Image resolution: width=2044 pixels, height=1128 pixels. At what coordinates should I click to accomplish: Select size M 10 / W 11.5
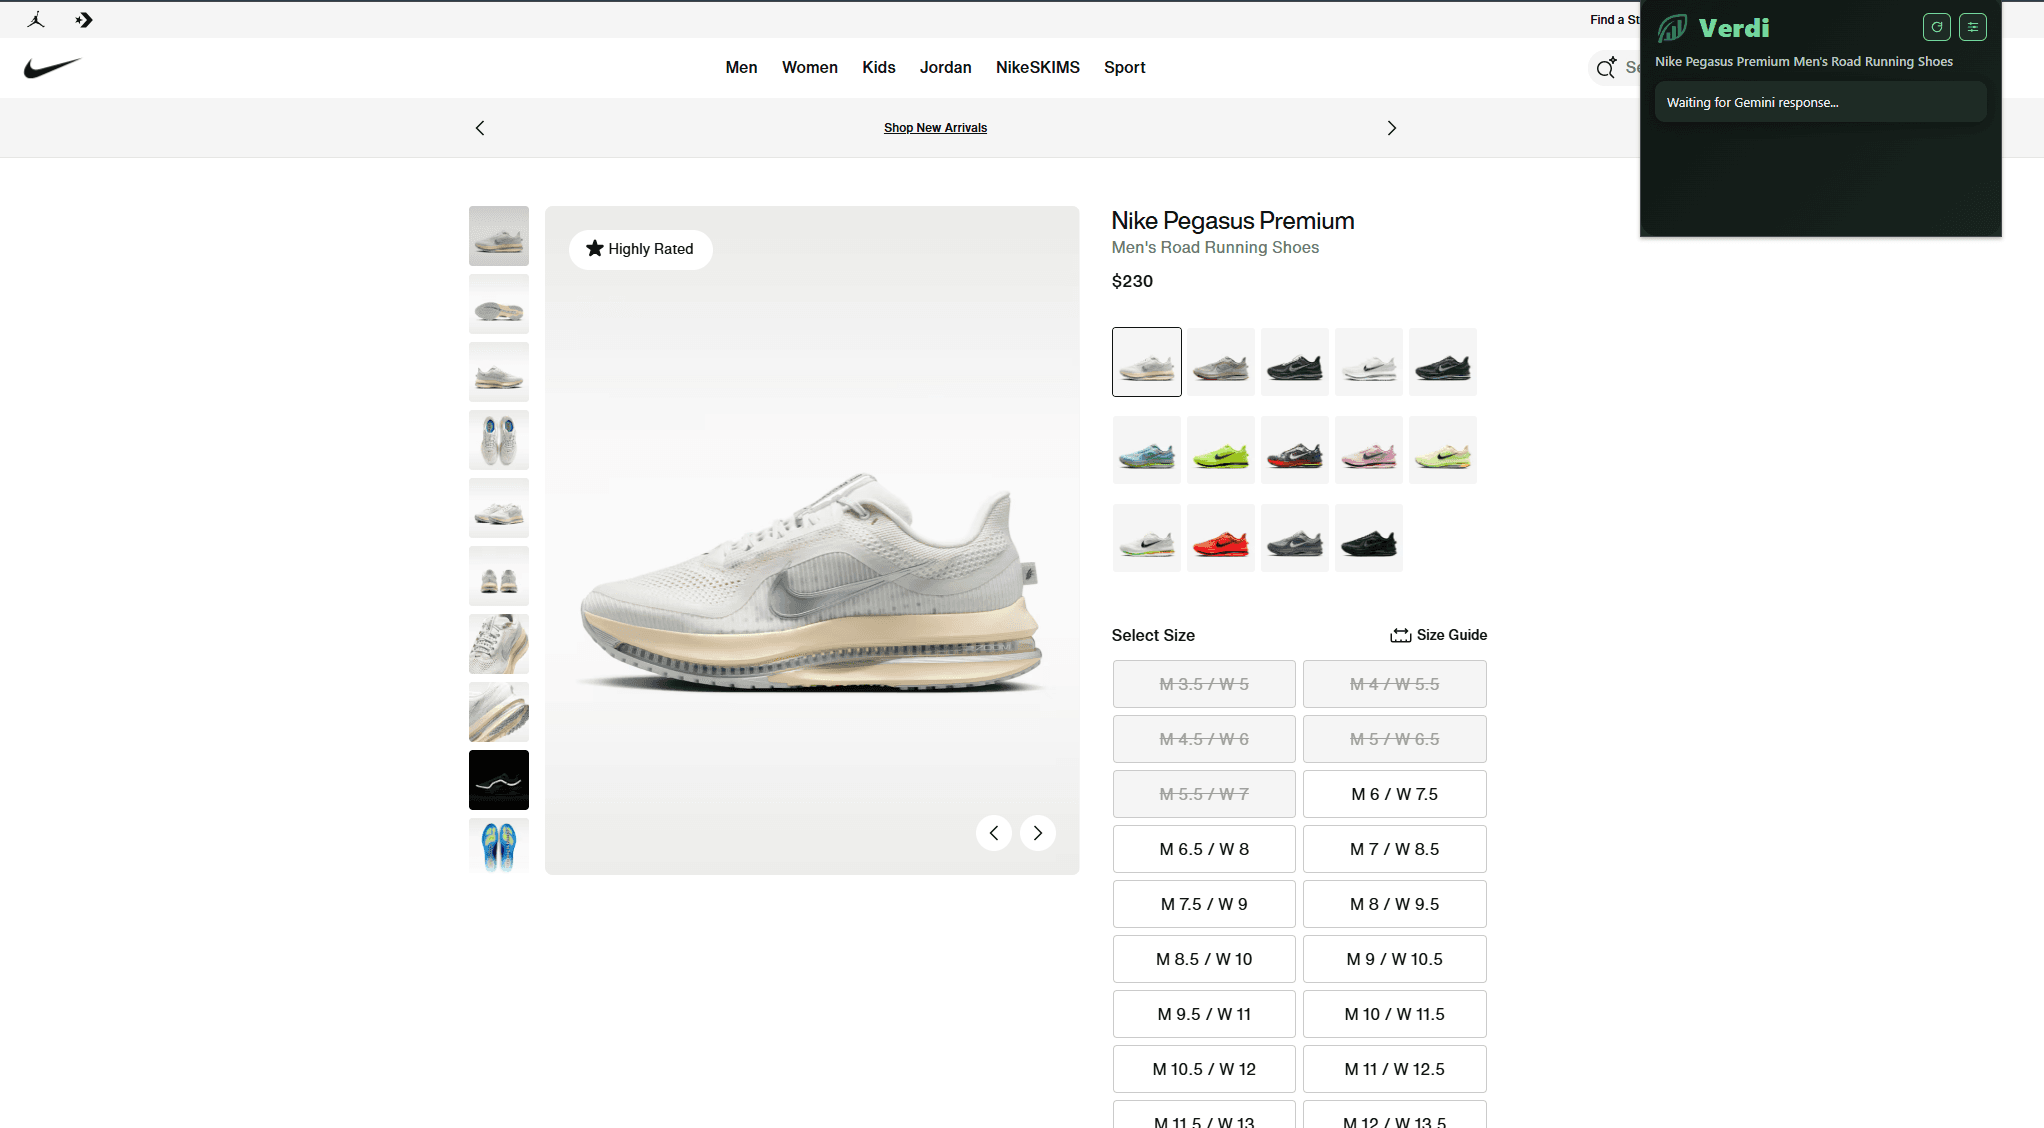point(1395,1014)
